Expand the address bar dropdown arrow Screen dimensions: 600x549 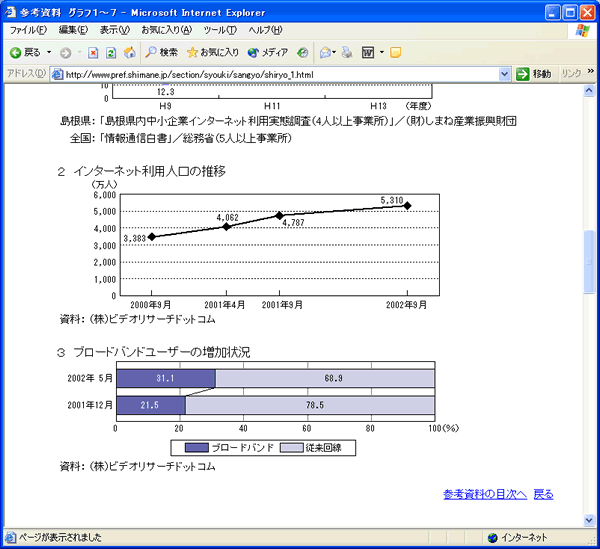(x=505, y=74)
